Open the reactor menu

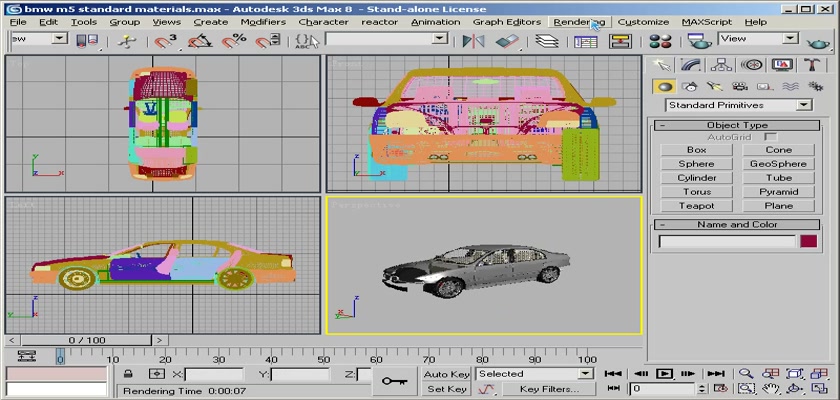(x=379, y=22)
